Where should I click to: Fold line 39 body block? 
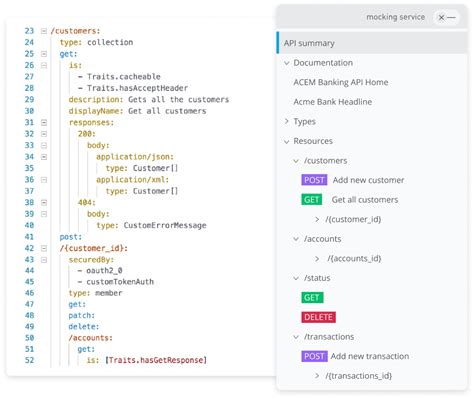[x=44, y=214]
